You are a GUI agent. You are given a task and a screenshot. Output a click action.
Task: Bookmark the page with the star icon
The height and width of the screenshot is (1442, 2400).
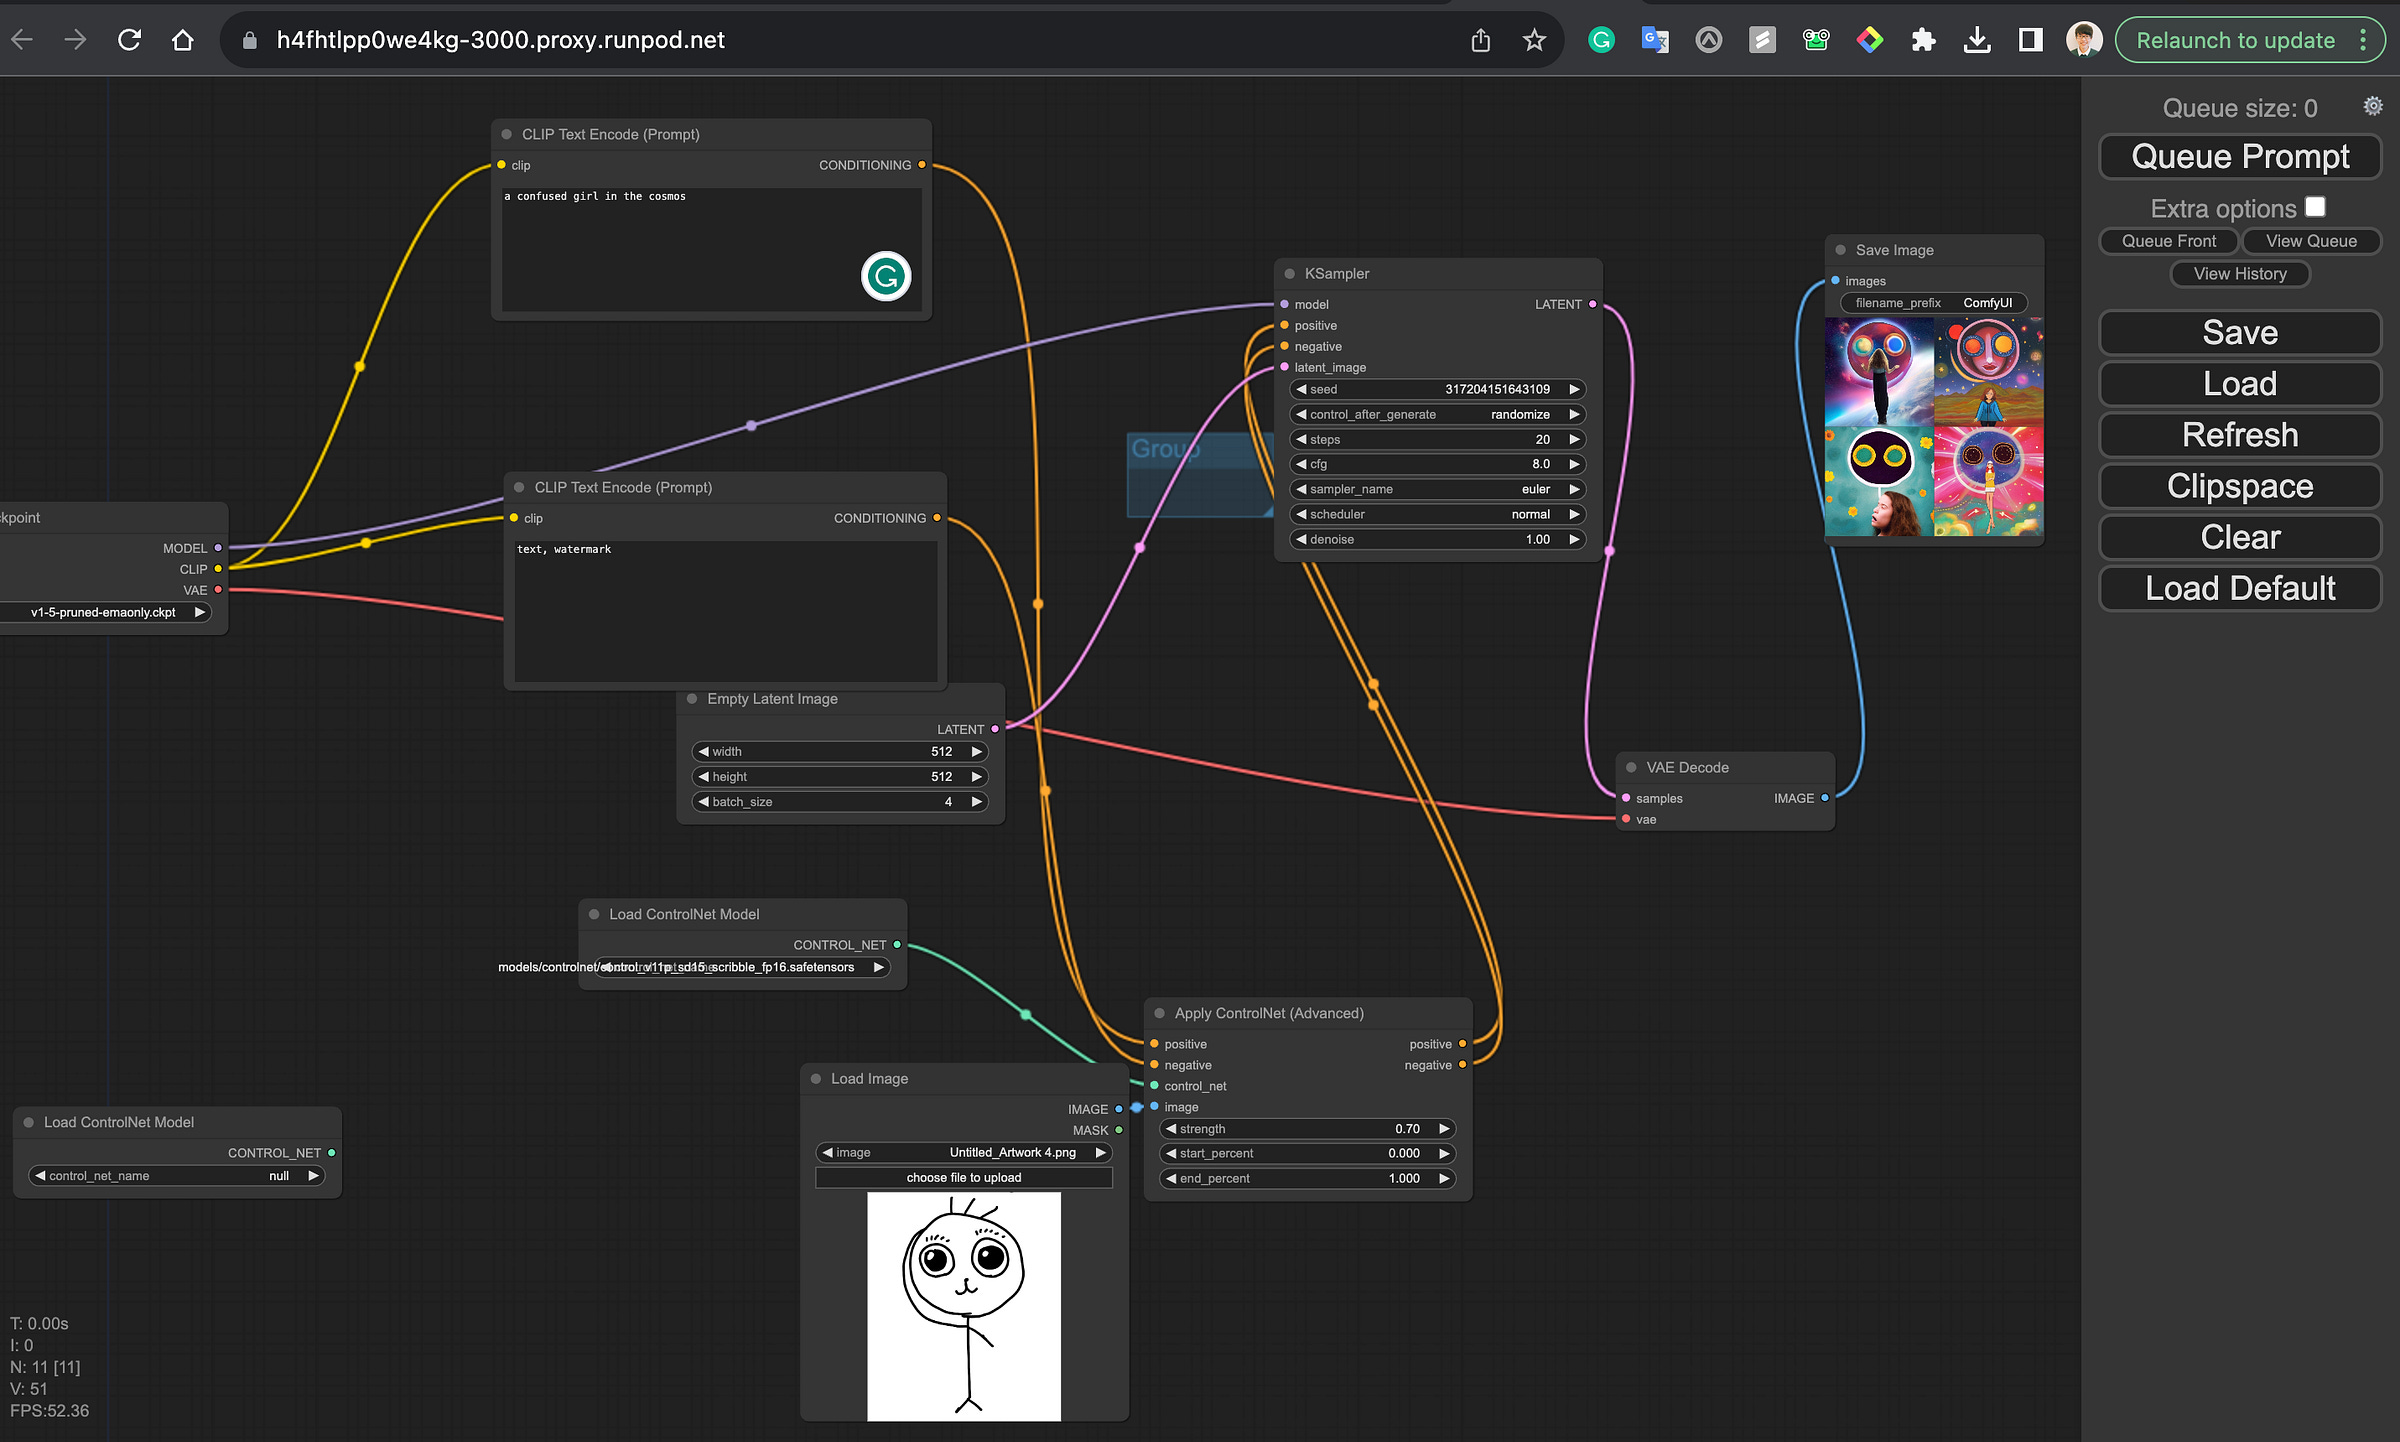[1534, 40]
